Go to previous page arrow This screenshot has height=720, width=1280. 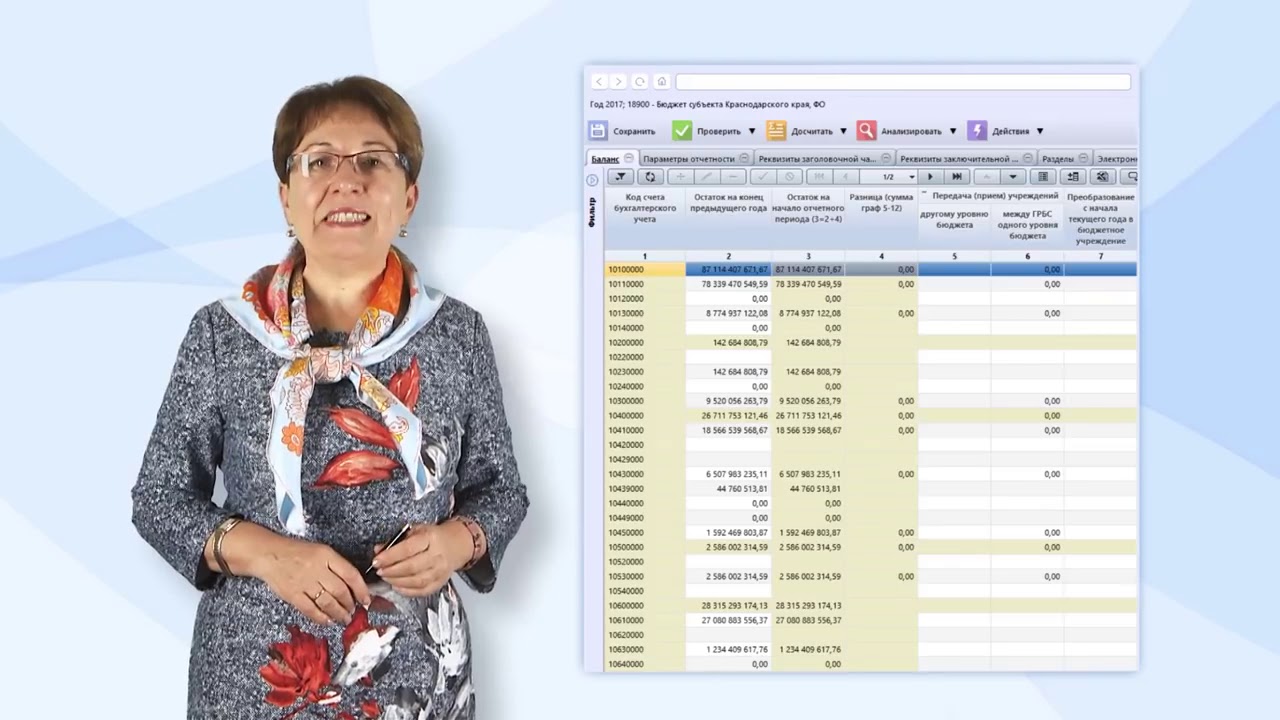[x=846, y=177]
